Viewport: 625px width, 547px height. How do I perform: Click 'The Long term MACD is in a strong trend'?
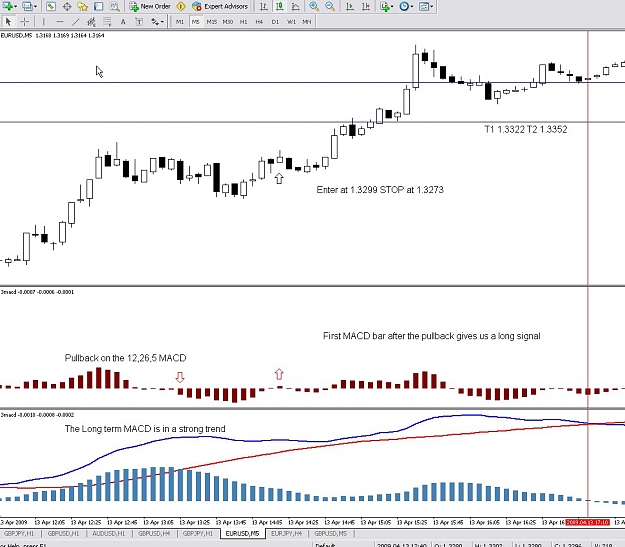tap(145, 429)
